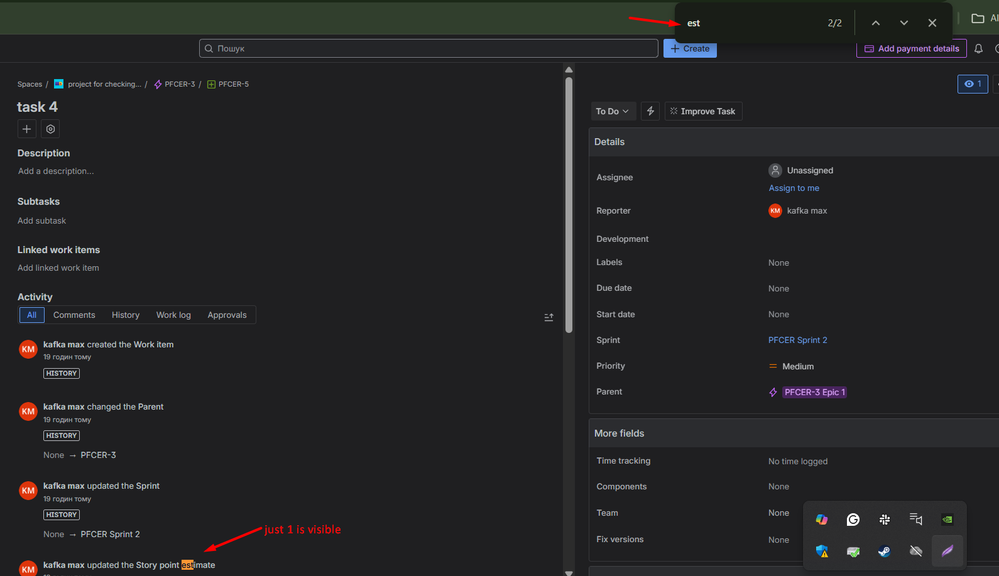999x576 pixels.
Task: Focus the 'Пошук' search box
Action: (428, 48)
